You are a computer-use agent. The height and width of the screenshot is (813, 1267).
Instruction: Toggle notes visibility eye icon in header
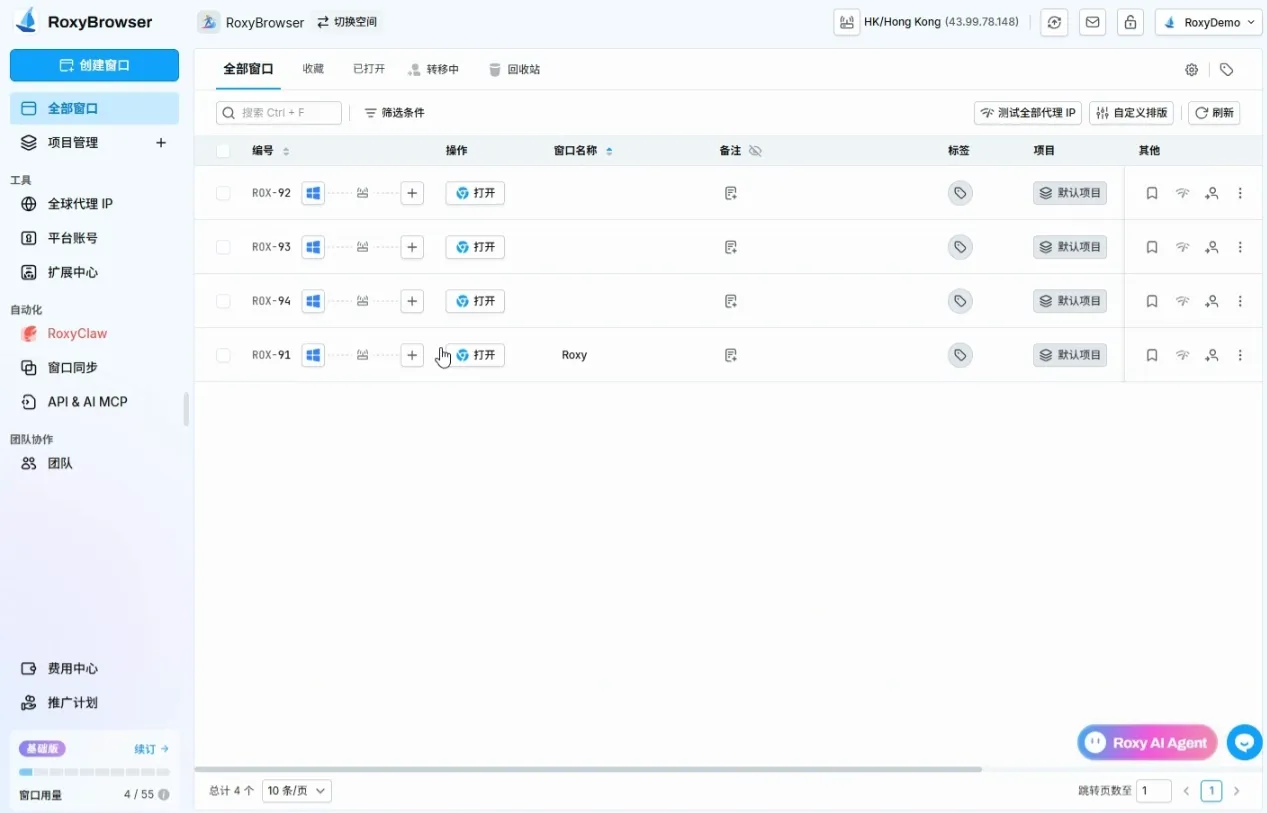pos(755,151)
